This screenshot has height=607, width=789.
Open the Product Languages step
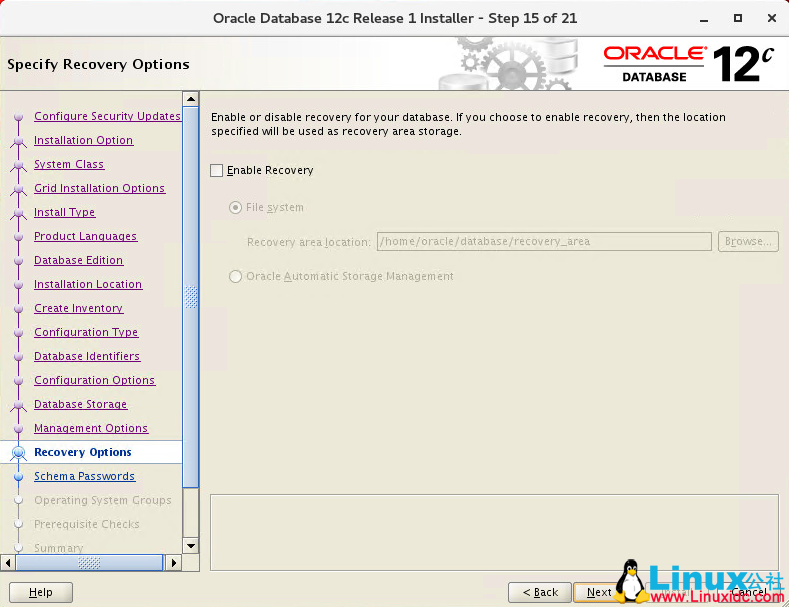(86, 237)
